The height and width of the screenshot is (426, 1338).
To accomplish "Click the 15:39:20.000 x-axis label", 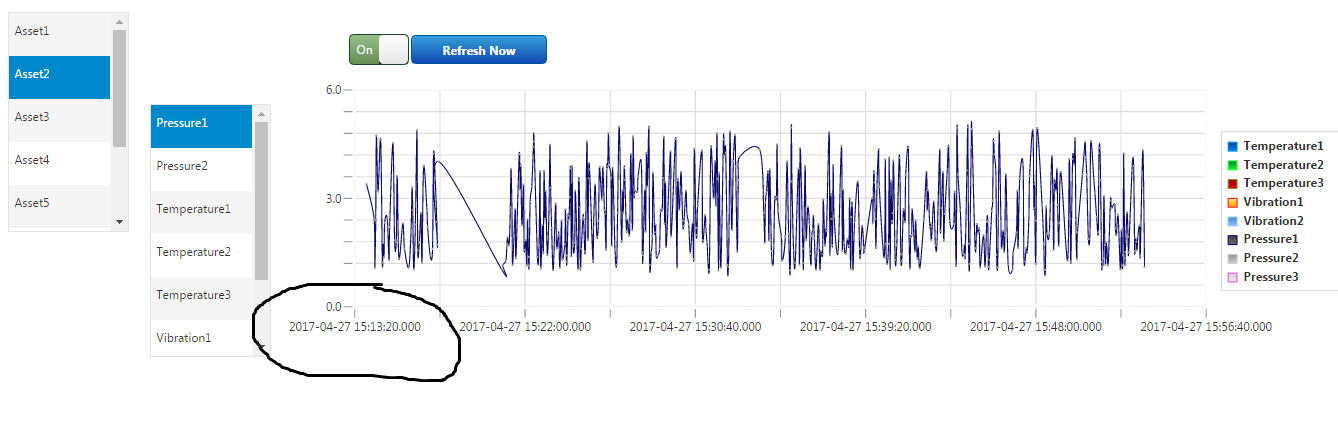I will coord(866,326).
